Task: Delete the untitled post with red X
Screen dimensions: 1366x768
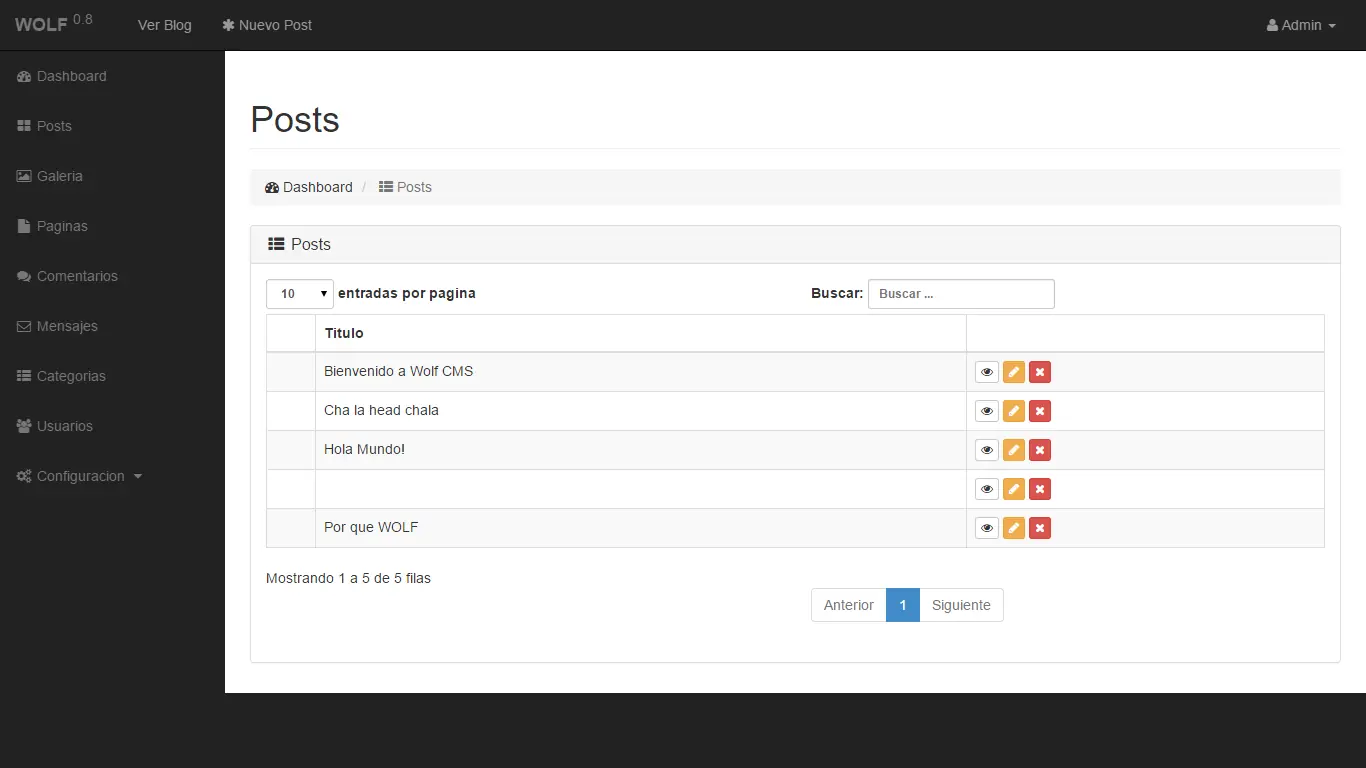Action: [x=1040, y=489]
